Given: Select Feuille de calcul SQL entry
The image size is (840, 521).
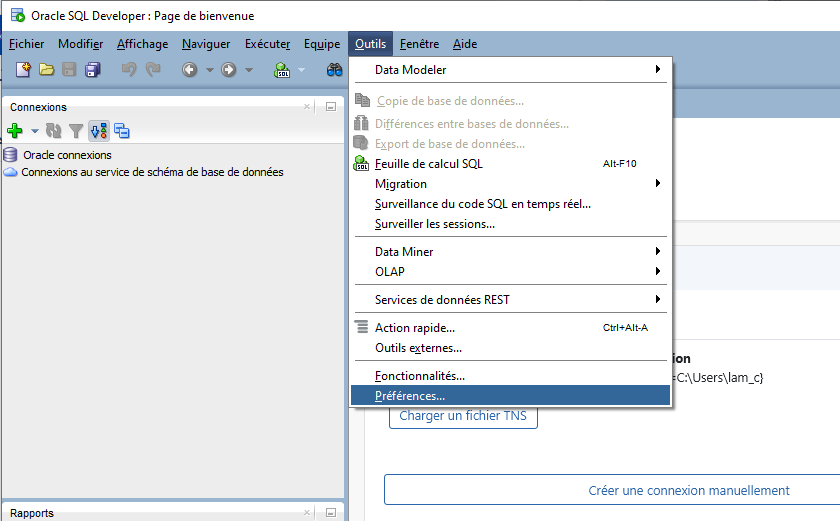Looking at the screenshot, I should 511,164.
